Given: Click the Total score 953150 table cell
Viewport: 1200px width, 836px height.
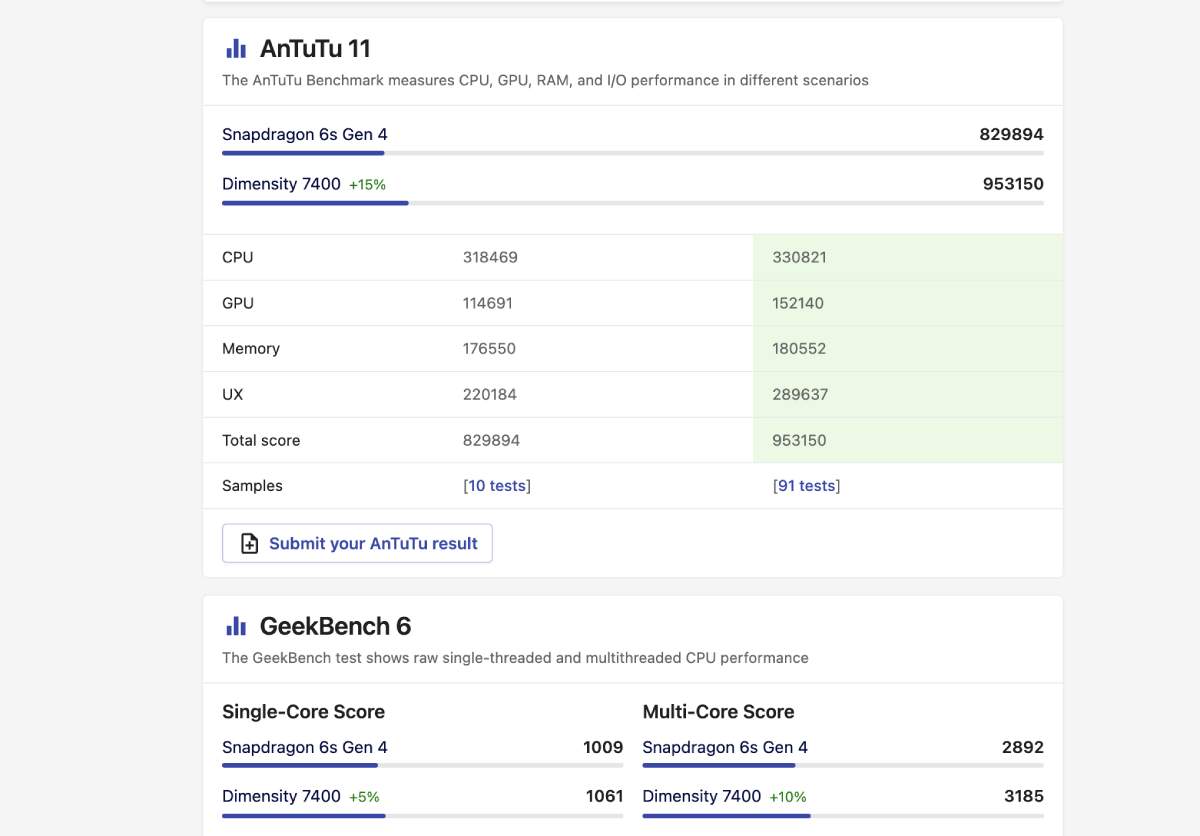Looking at the screenshot, I should [799, 441].
